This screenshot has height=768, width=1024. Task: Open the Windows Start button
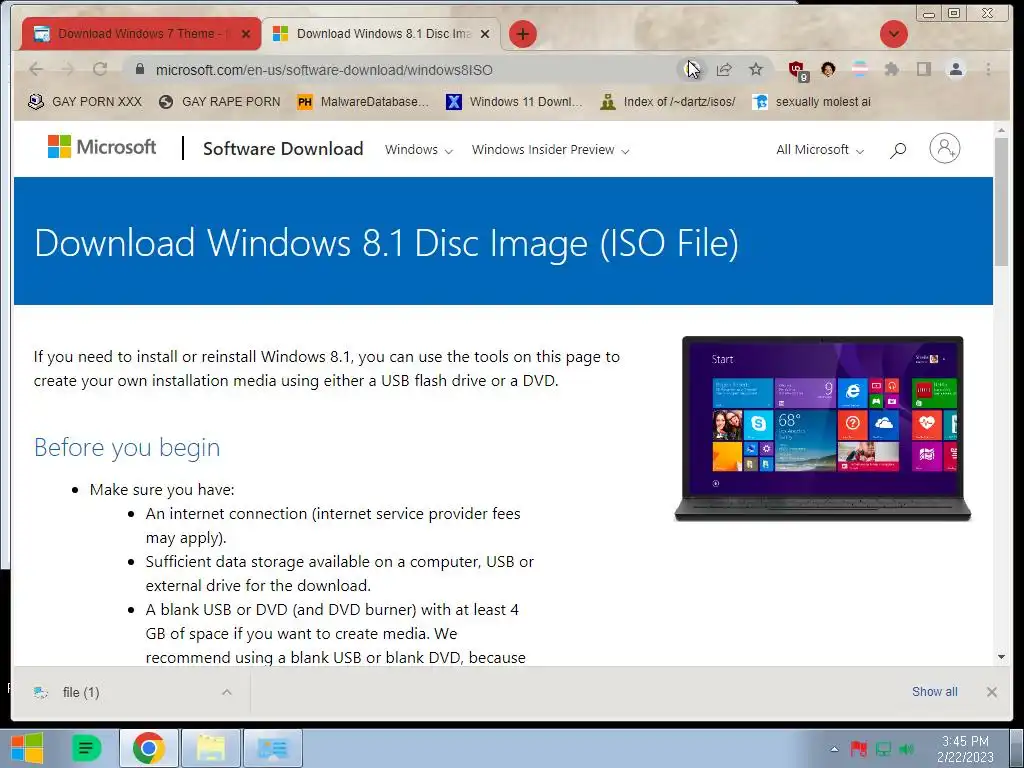tap(26, 748)
